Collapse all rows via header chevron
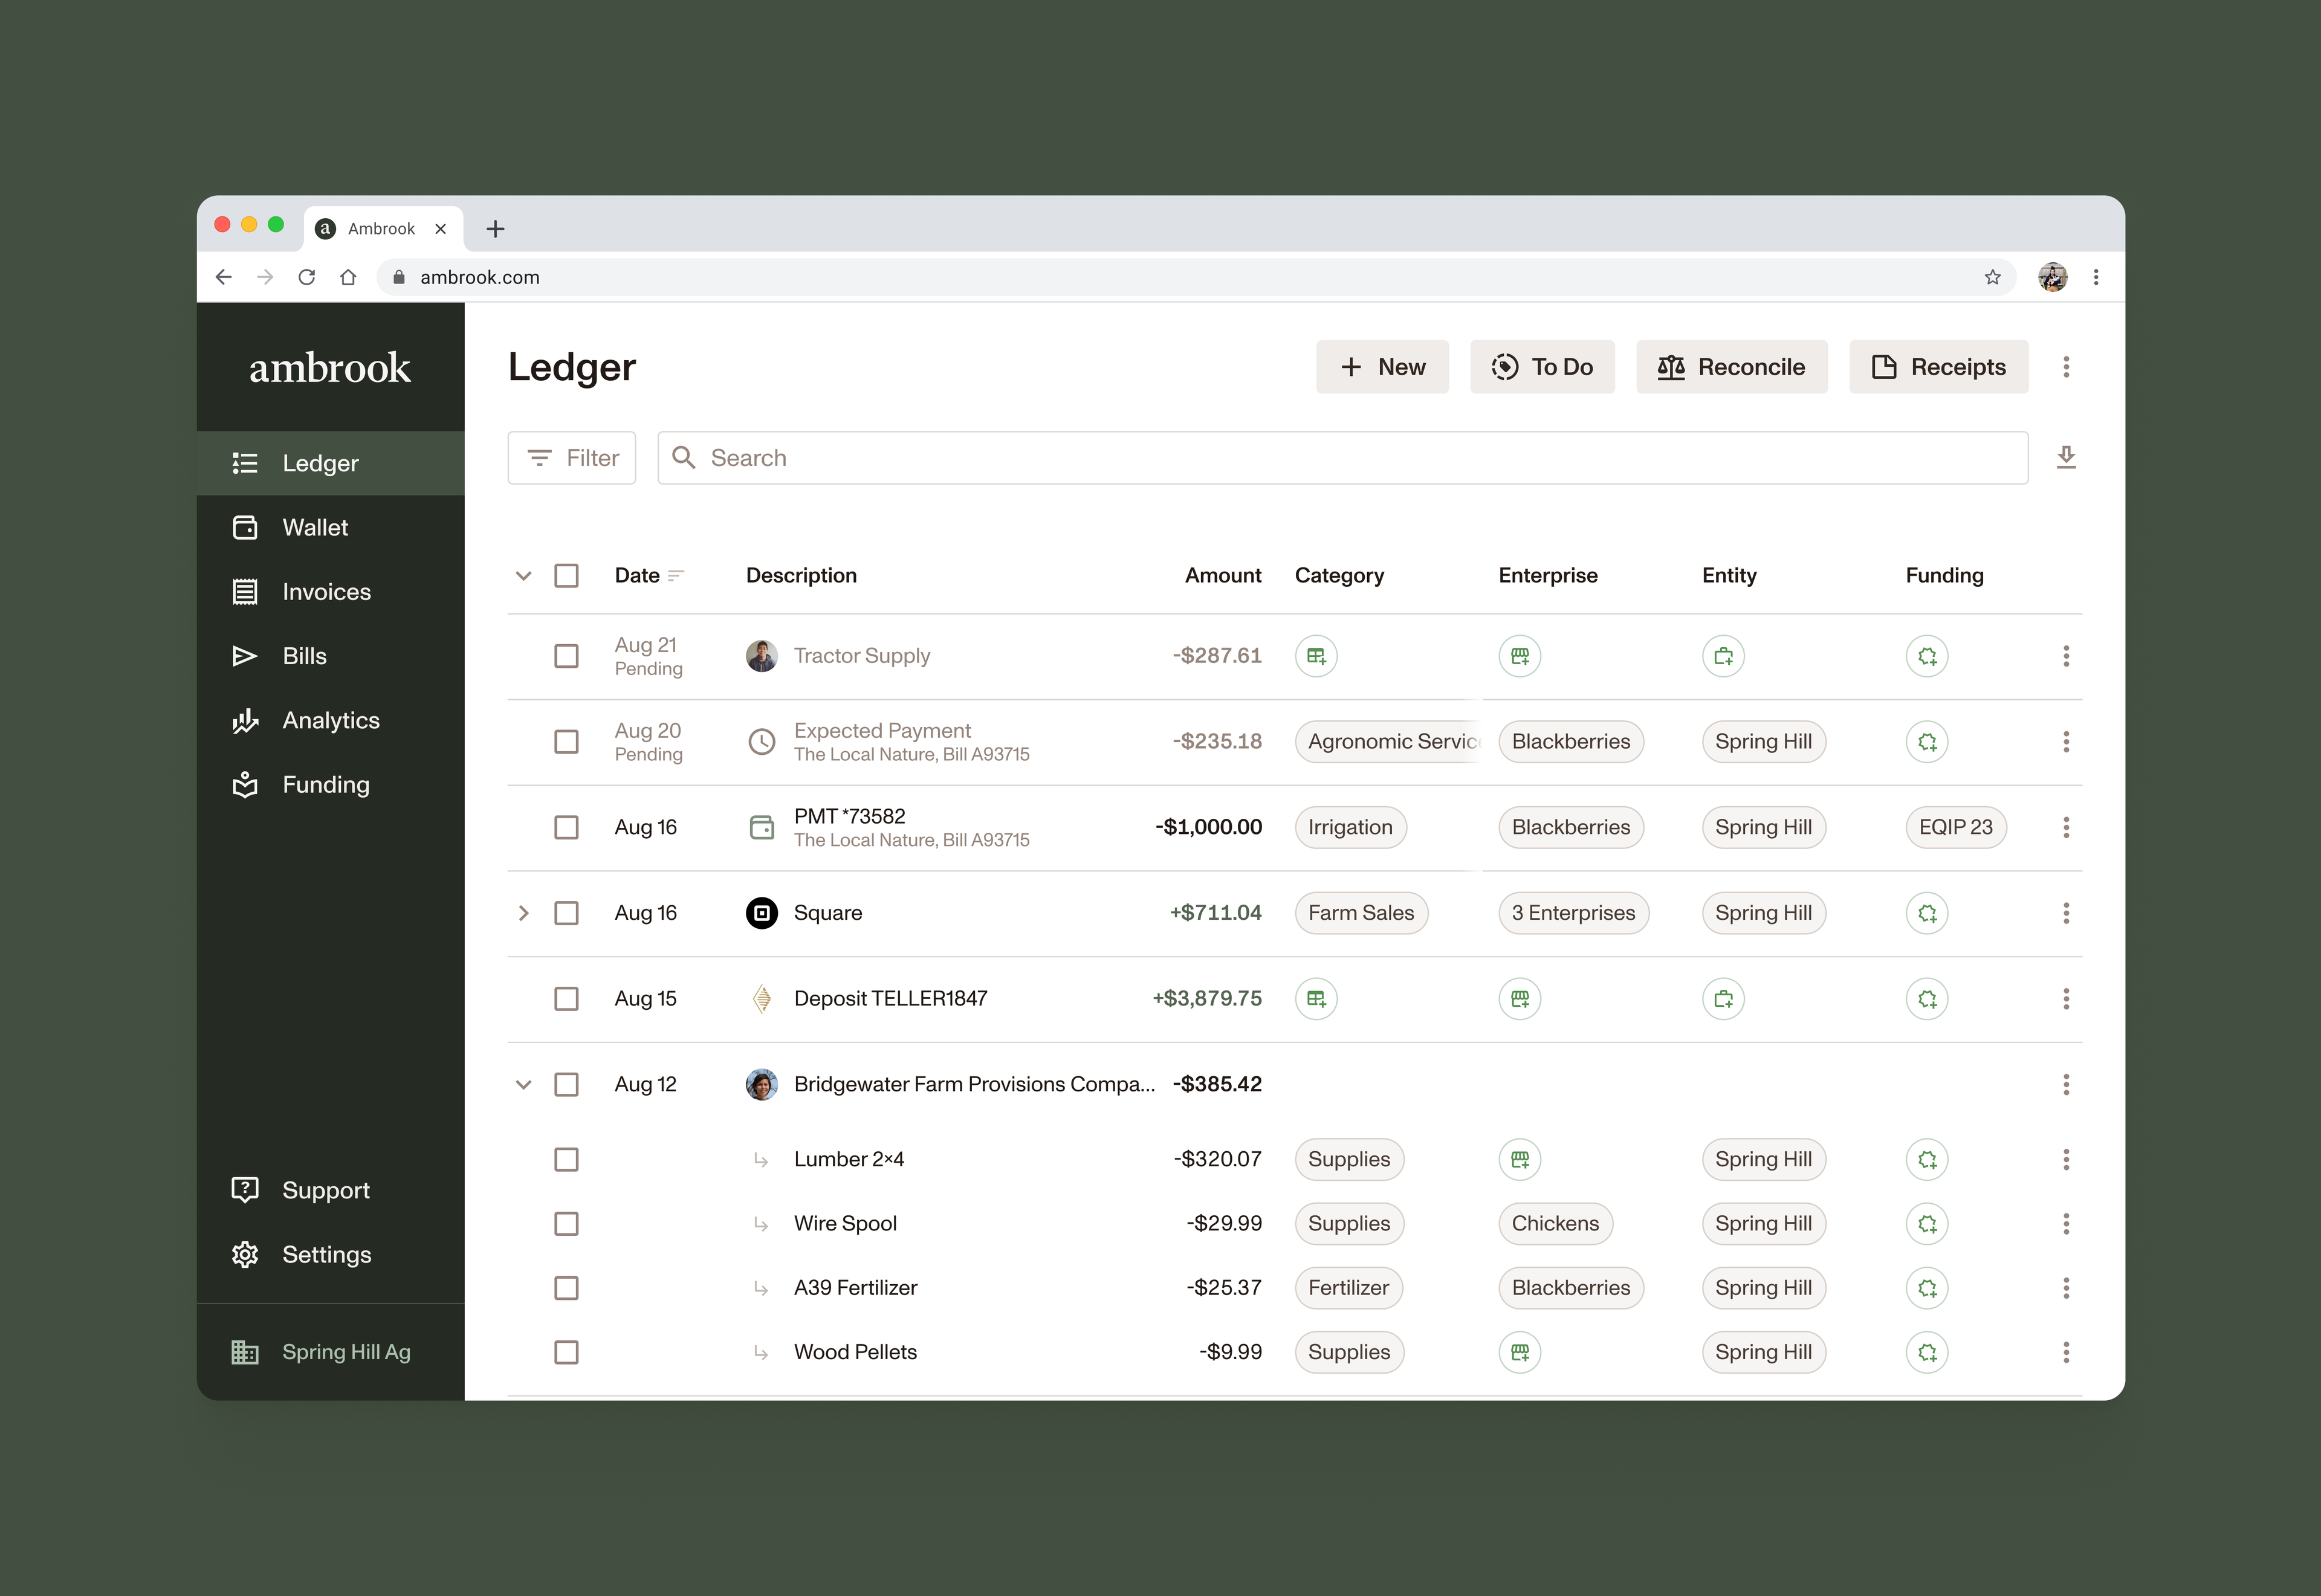 pos(523,575)
